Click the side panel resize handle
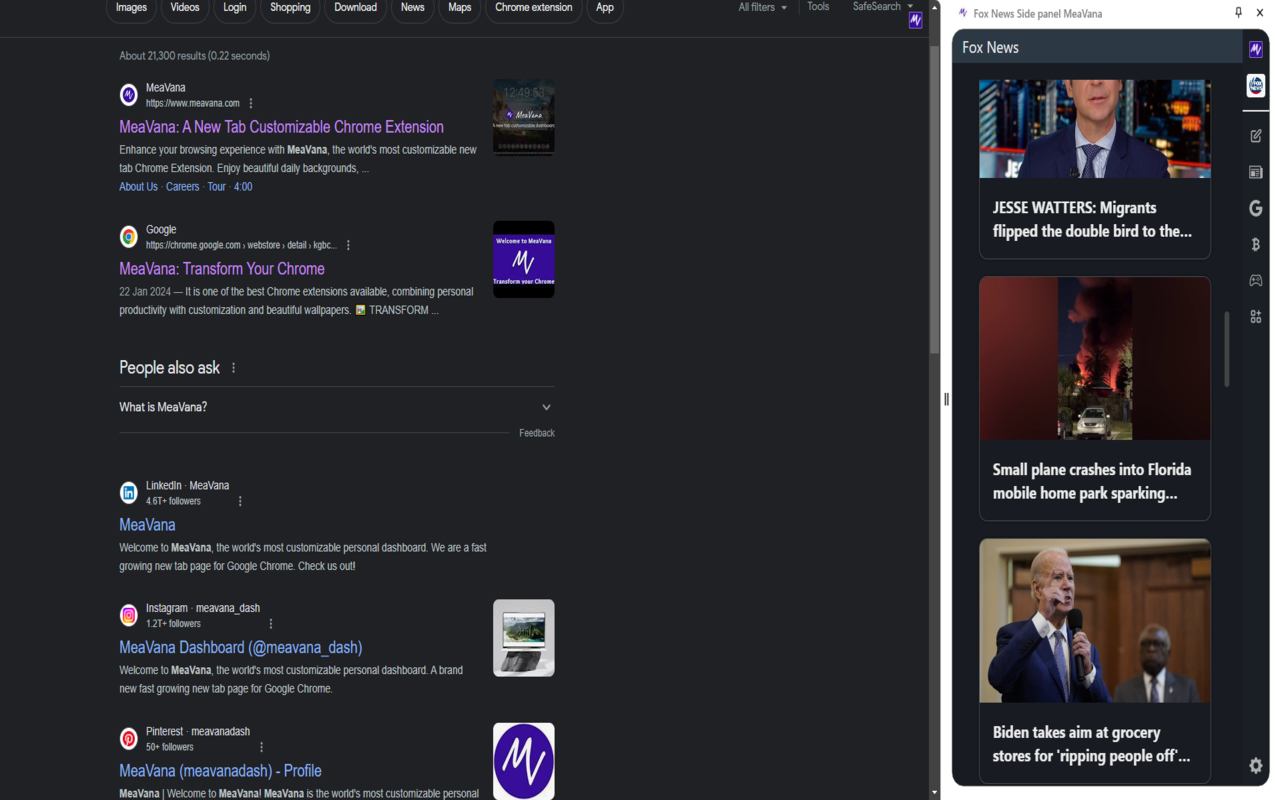Image resolution: width=1280 pixels, height=800 pixels. pos(946,399)
